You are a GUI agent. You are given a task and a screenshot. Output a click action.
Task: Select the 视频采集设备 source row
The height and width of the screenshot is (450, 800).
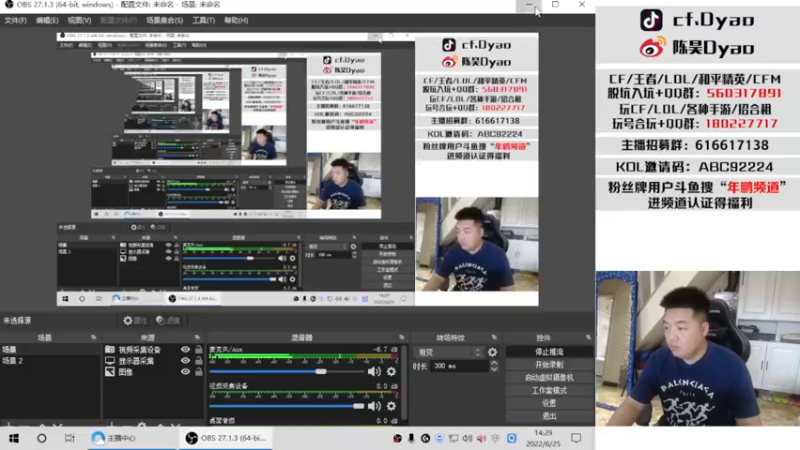154,349
